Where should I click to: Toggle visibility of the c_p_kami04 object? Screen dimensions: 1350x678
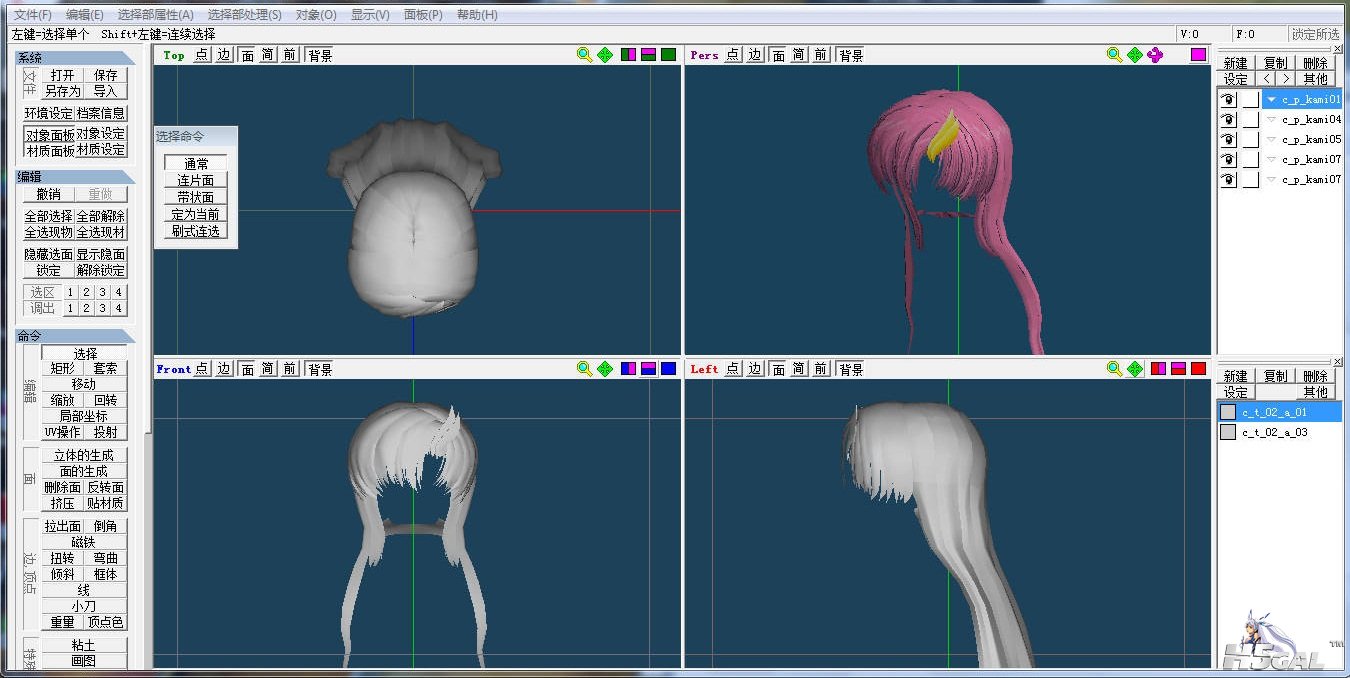pyautogui.click(x=1227, y=120)
